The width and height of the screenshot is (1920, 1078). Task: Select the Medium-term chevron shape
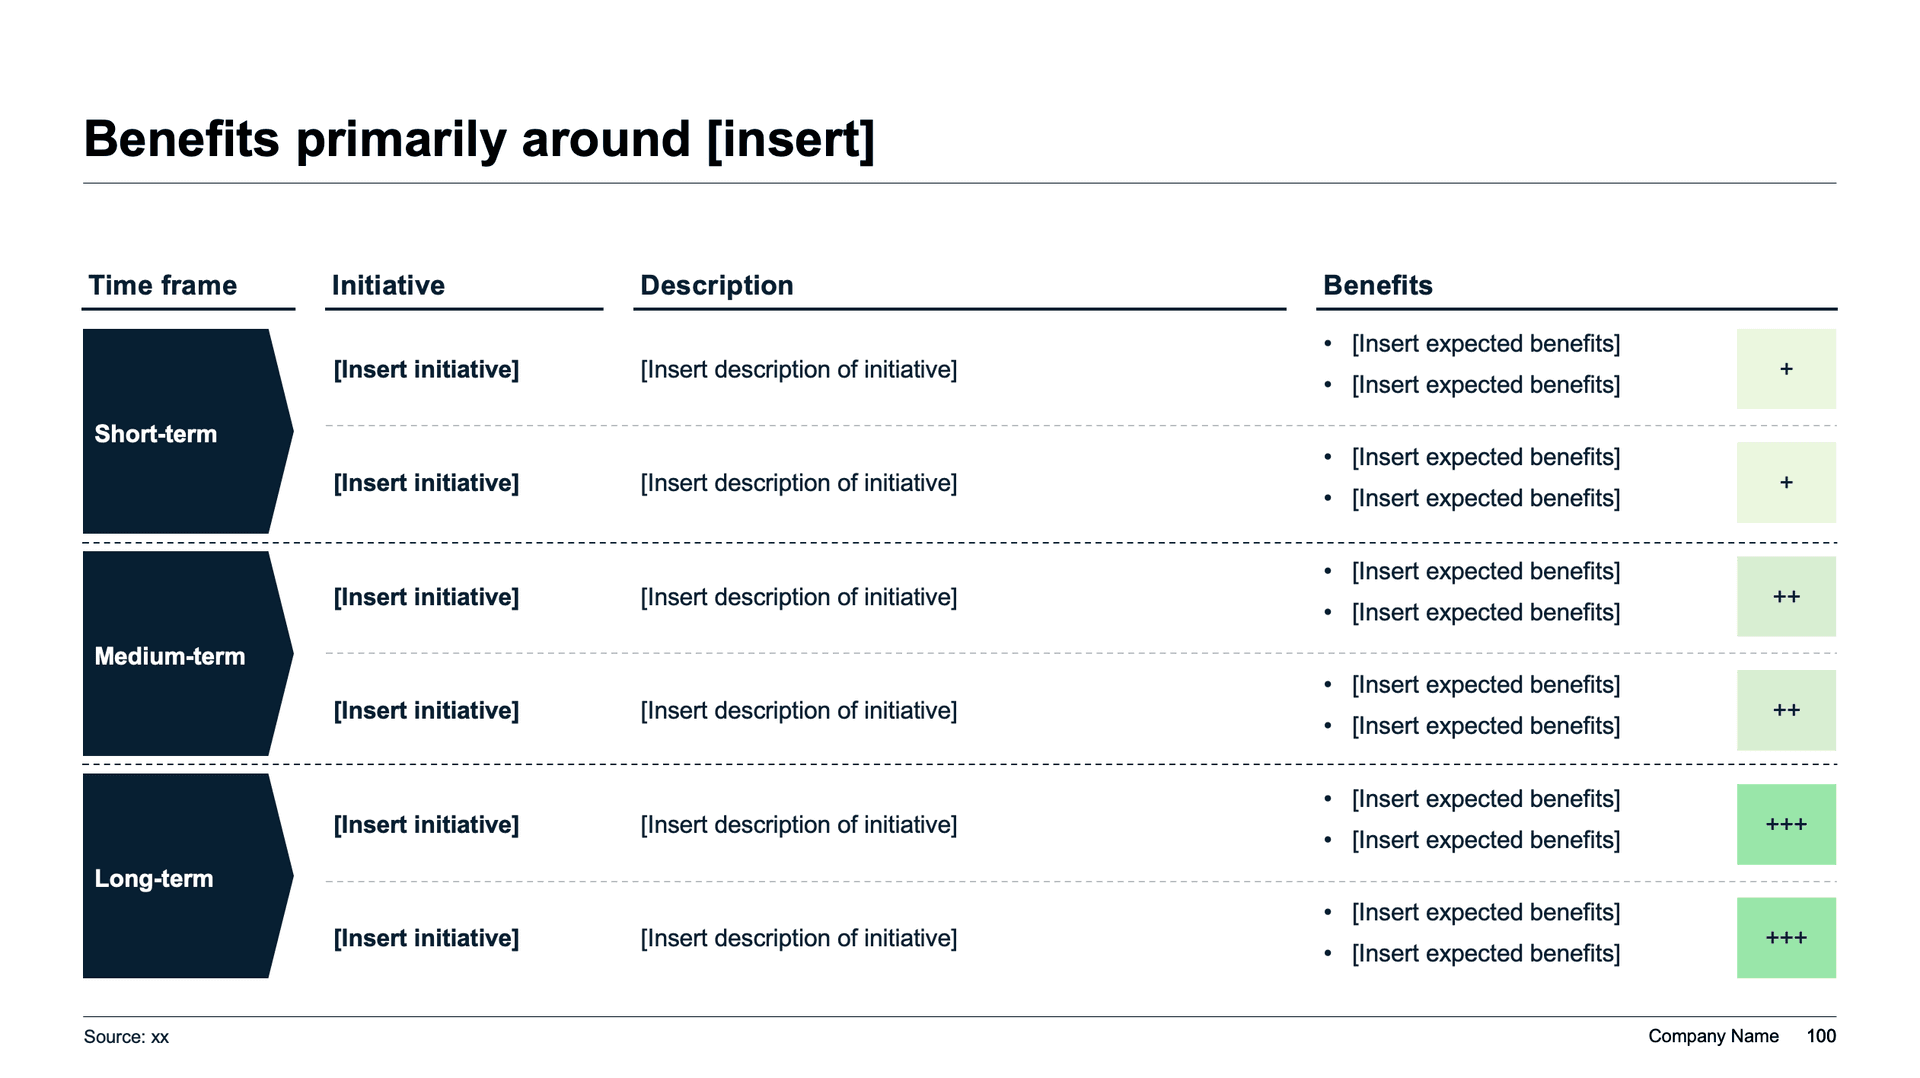pyautogui.click(x=180, y=654)
